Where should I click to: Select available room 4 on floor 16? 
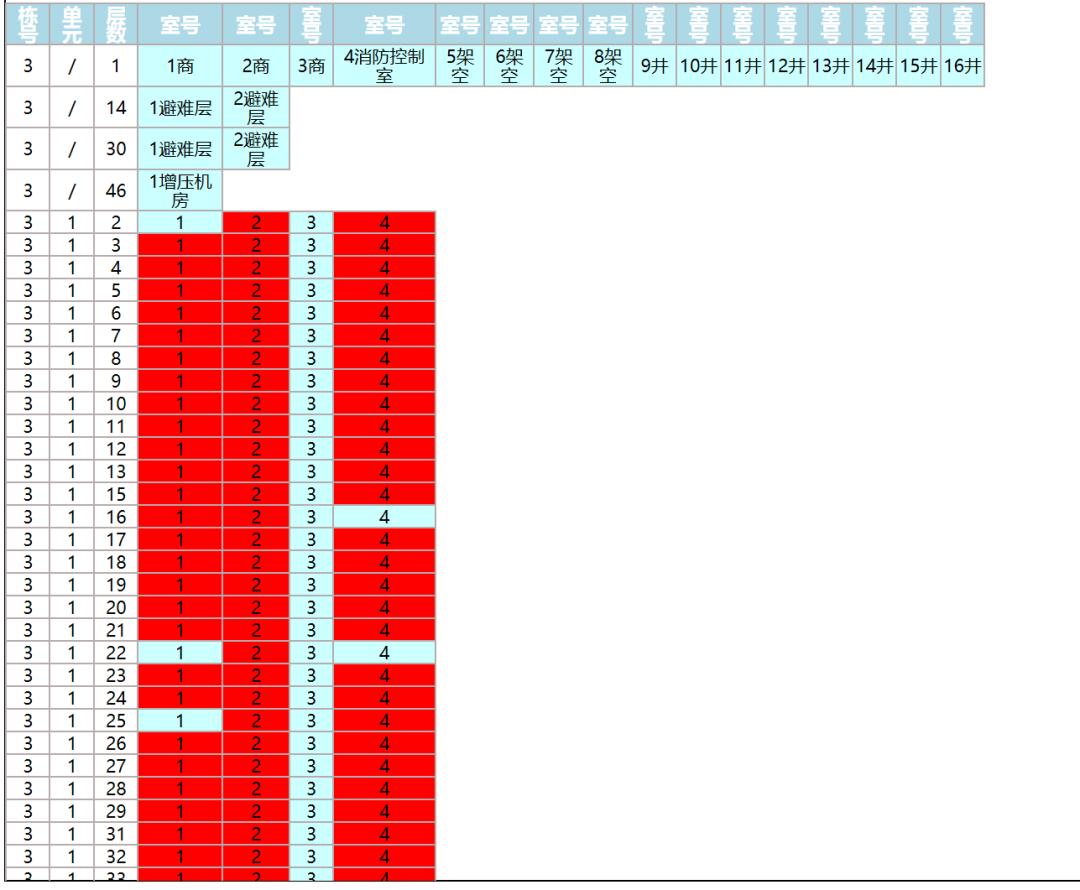pos(384,517)
